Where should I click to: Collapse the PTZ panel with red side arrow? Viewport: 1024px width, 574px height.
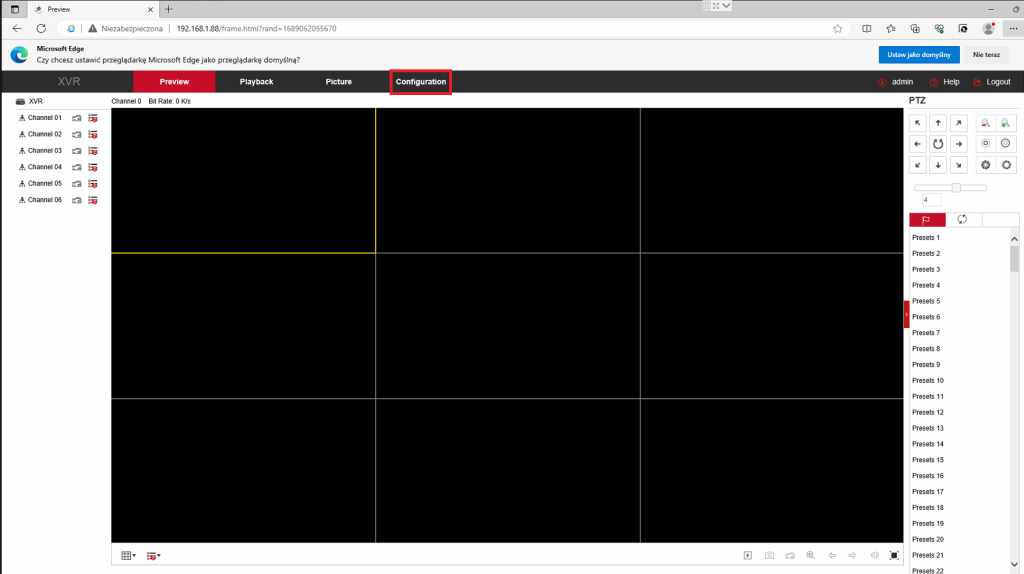pyautogui.click(x=906, y=314)
